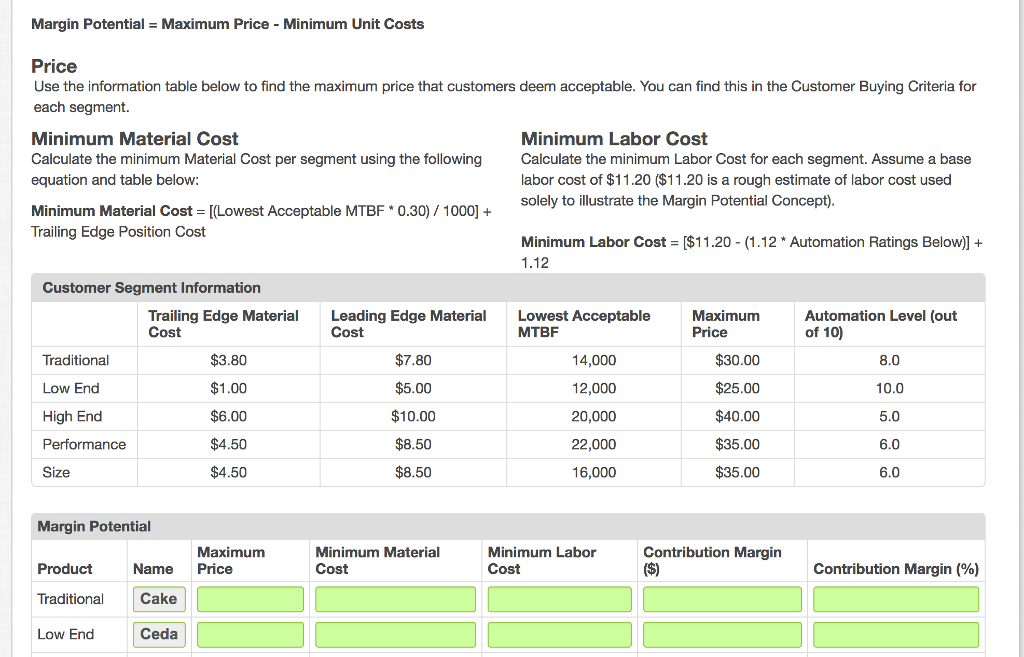Click the Minimum Labor Cost field for Ceda
The width and height of the screenshot is (1024, 657).
point(559,634)
